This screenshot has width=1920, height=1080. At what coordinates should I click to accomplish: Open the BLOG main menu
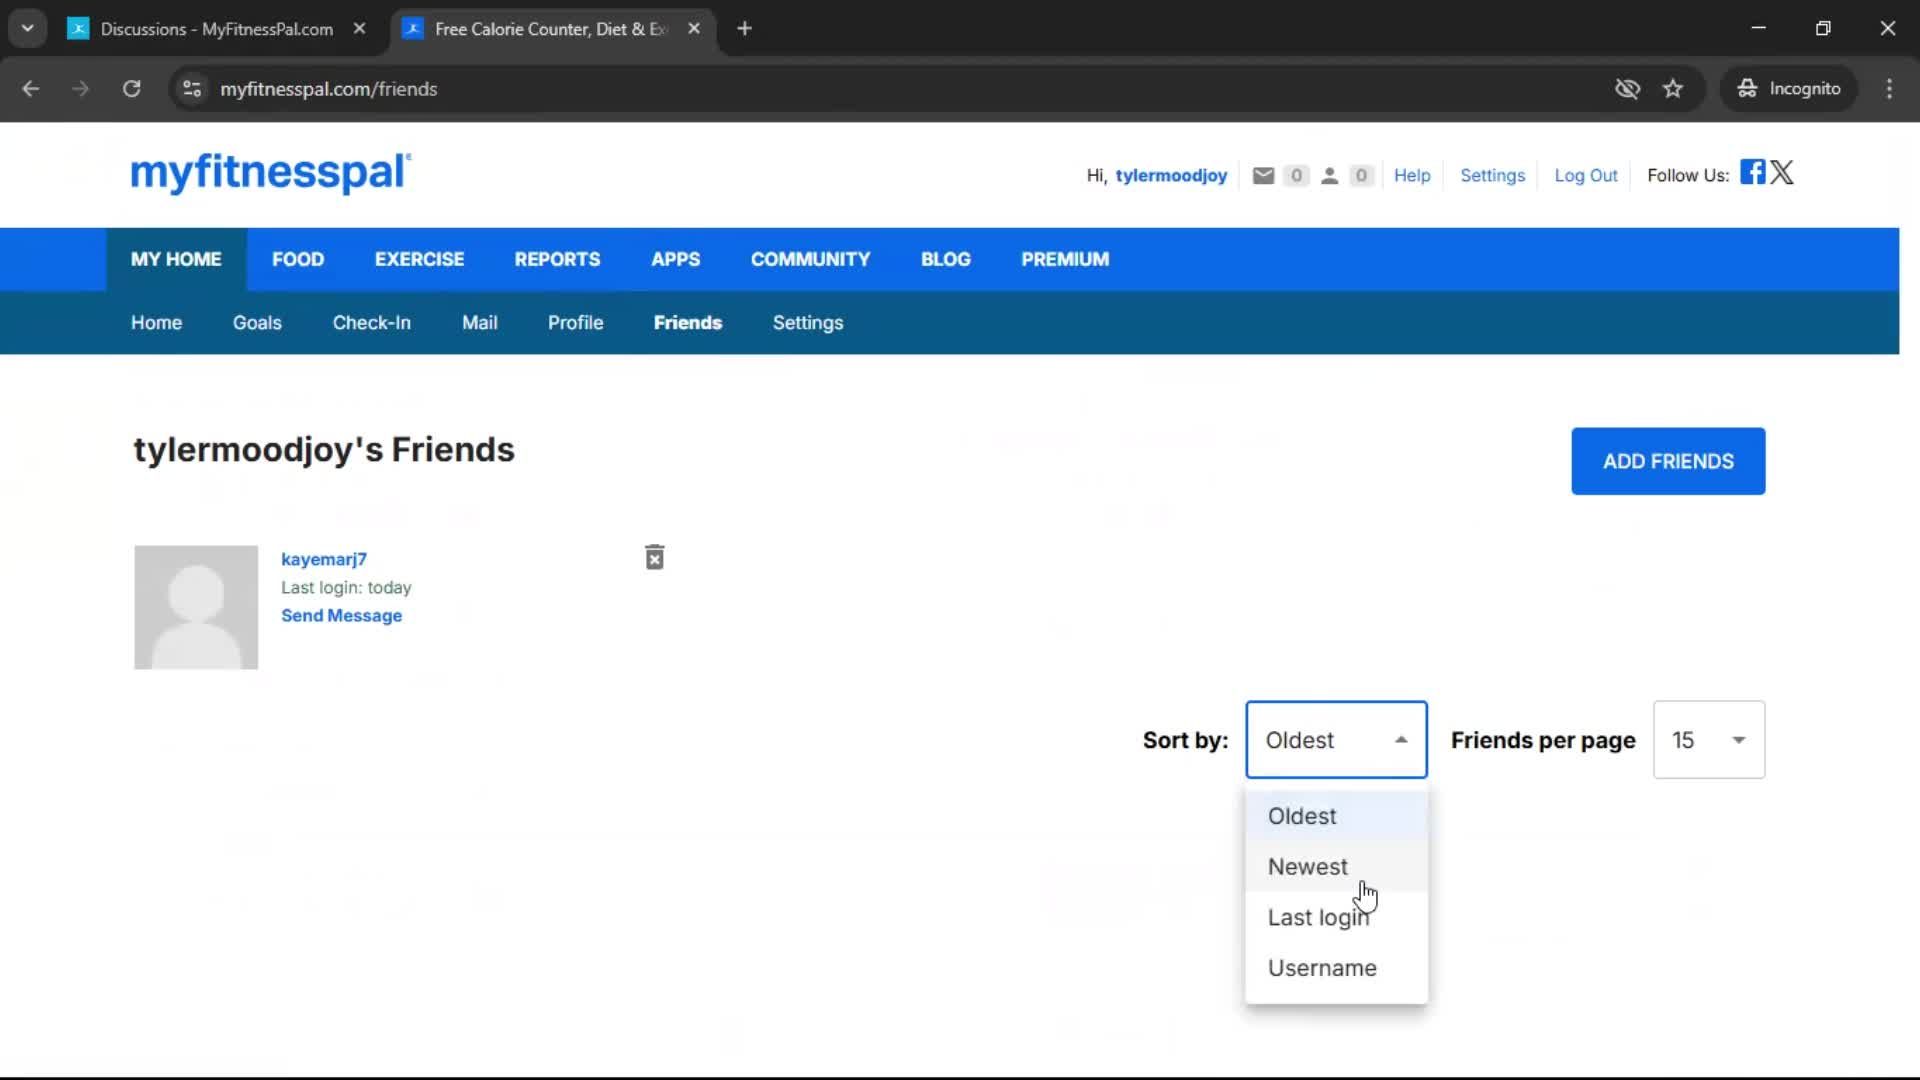[x=945, y=259]
